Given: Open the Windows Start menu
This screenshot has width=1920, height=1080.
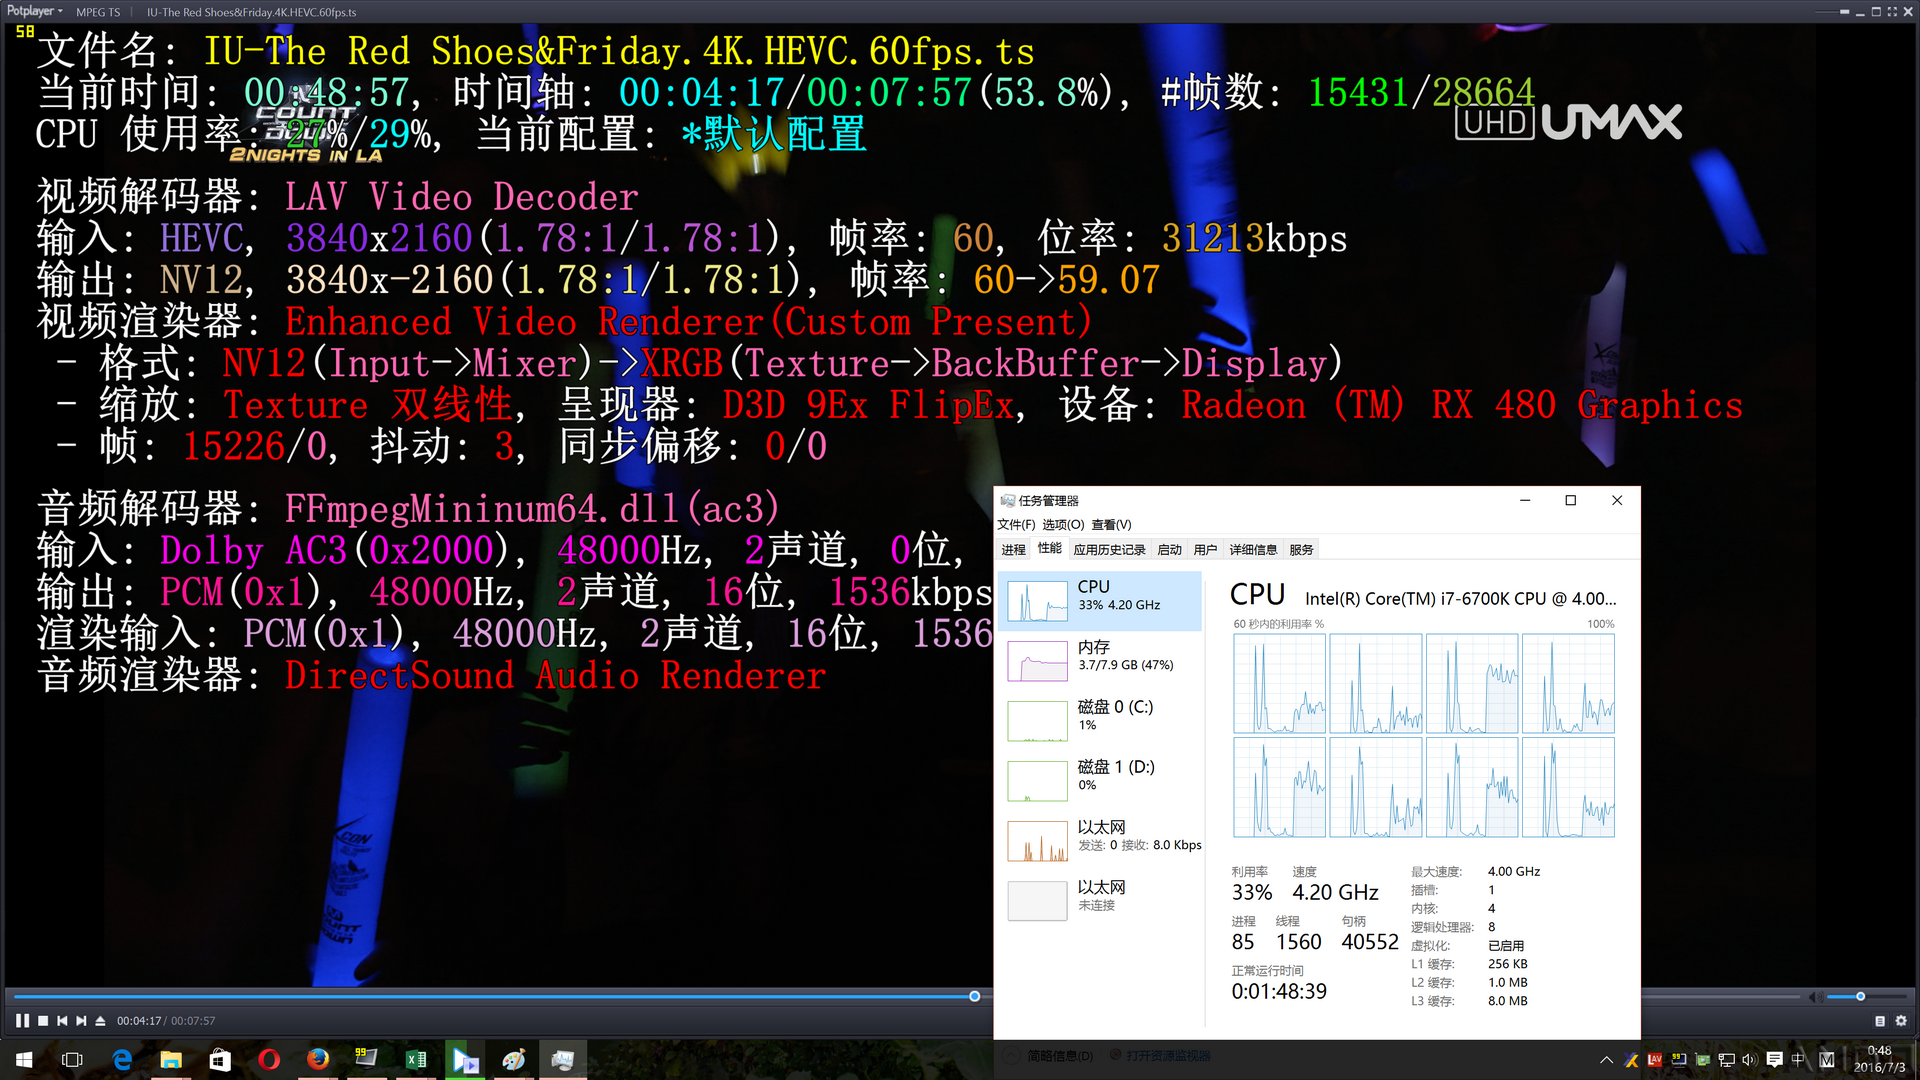Looking at the screenshot, I should point(24,1060).
